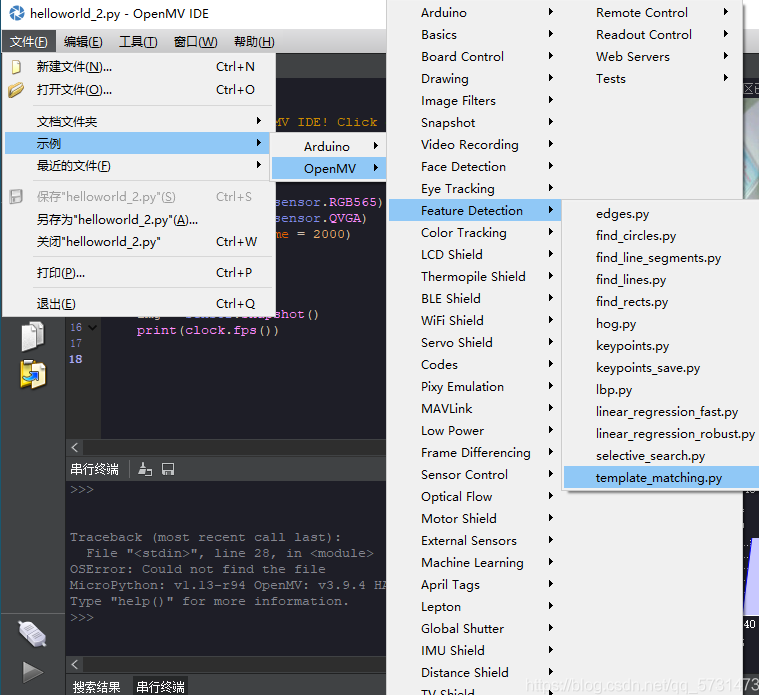Open selective_search.py example
Image resolution: width=759 pixels, height=695 pixels.
click(661, 455)
